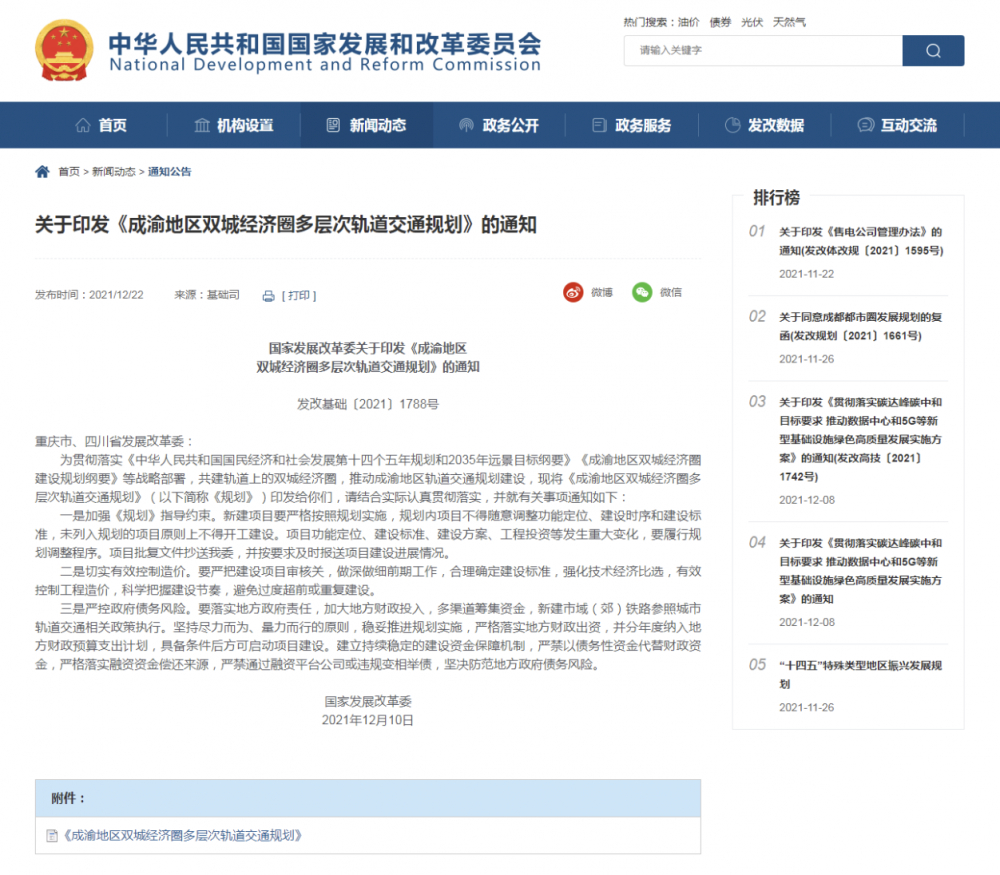
Task: Click the home icon beside 首页 in navigation
Action: pos(83,125)
